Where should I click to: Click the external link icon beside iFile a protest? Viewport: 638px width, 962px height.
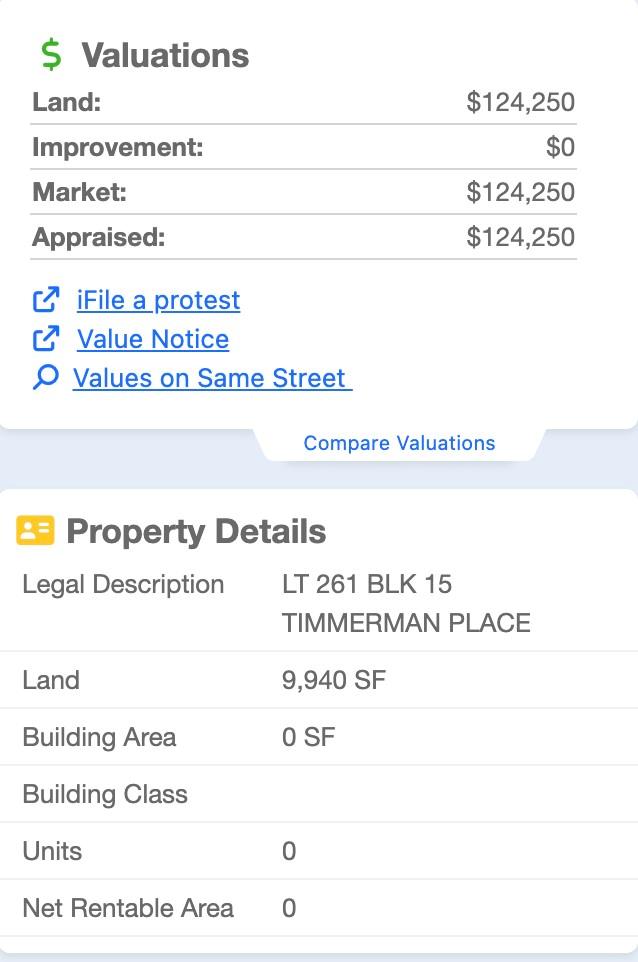(46, 299)
